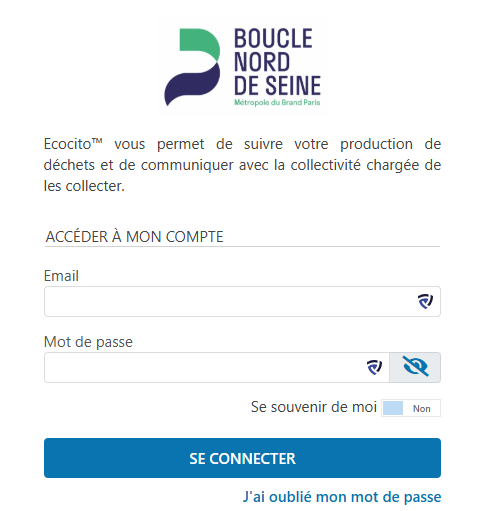Focus the Mot de passe input field
Image resolution: width=477 pixels, height=511 pixels.
[217, 367]
